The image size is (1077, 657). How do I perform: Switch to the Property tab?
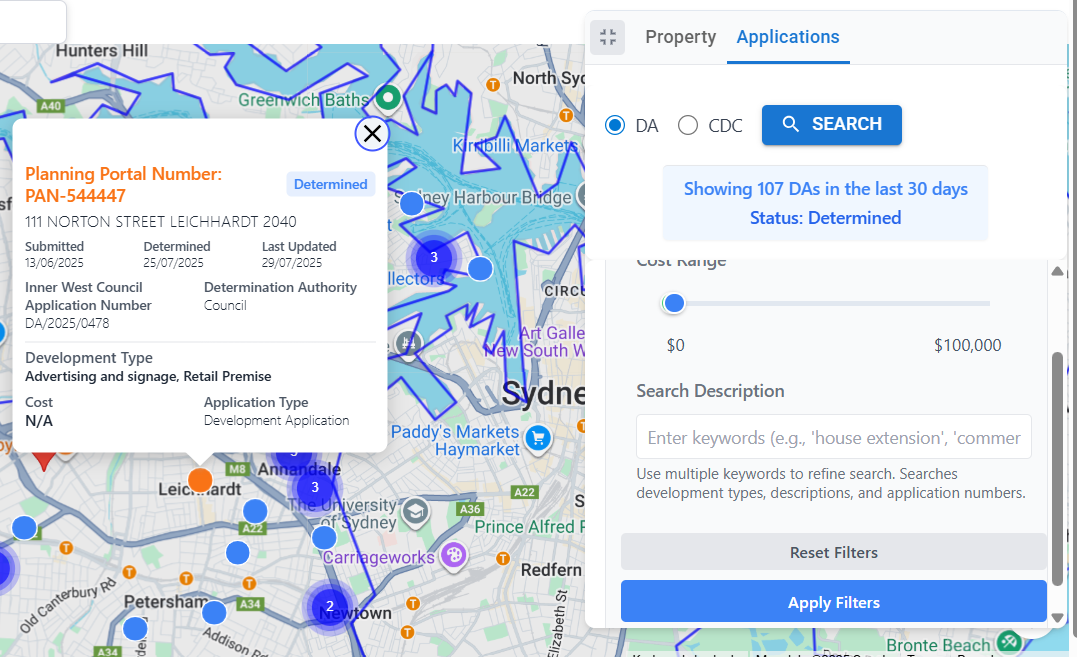(x=680, y=36)
